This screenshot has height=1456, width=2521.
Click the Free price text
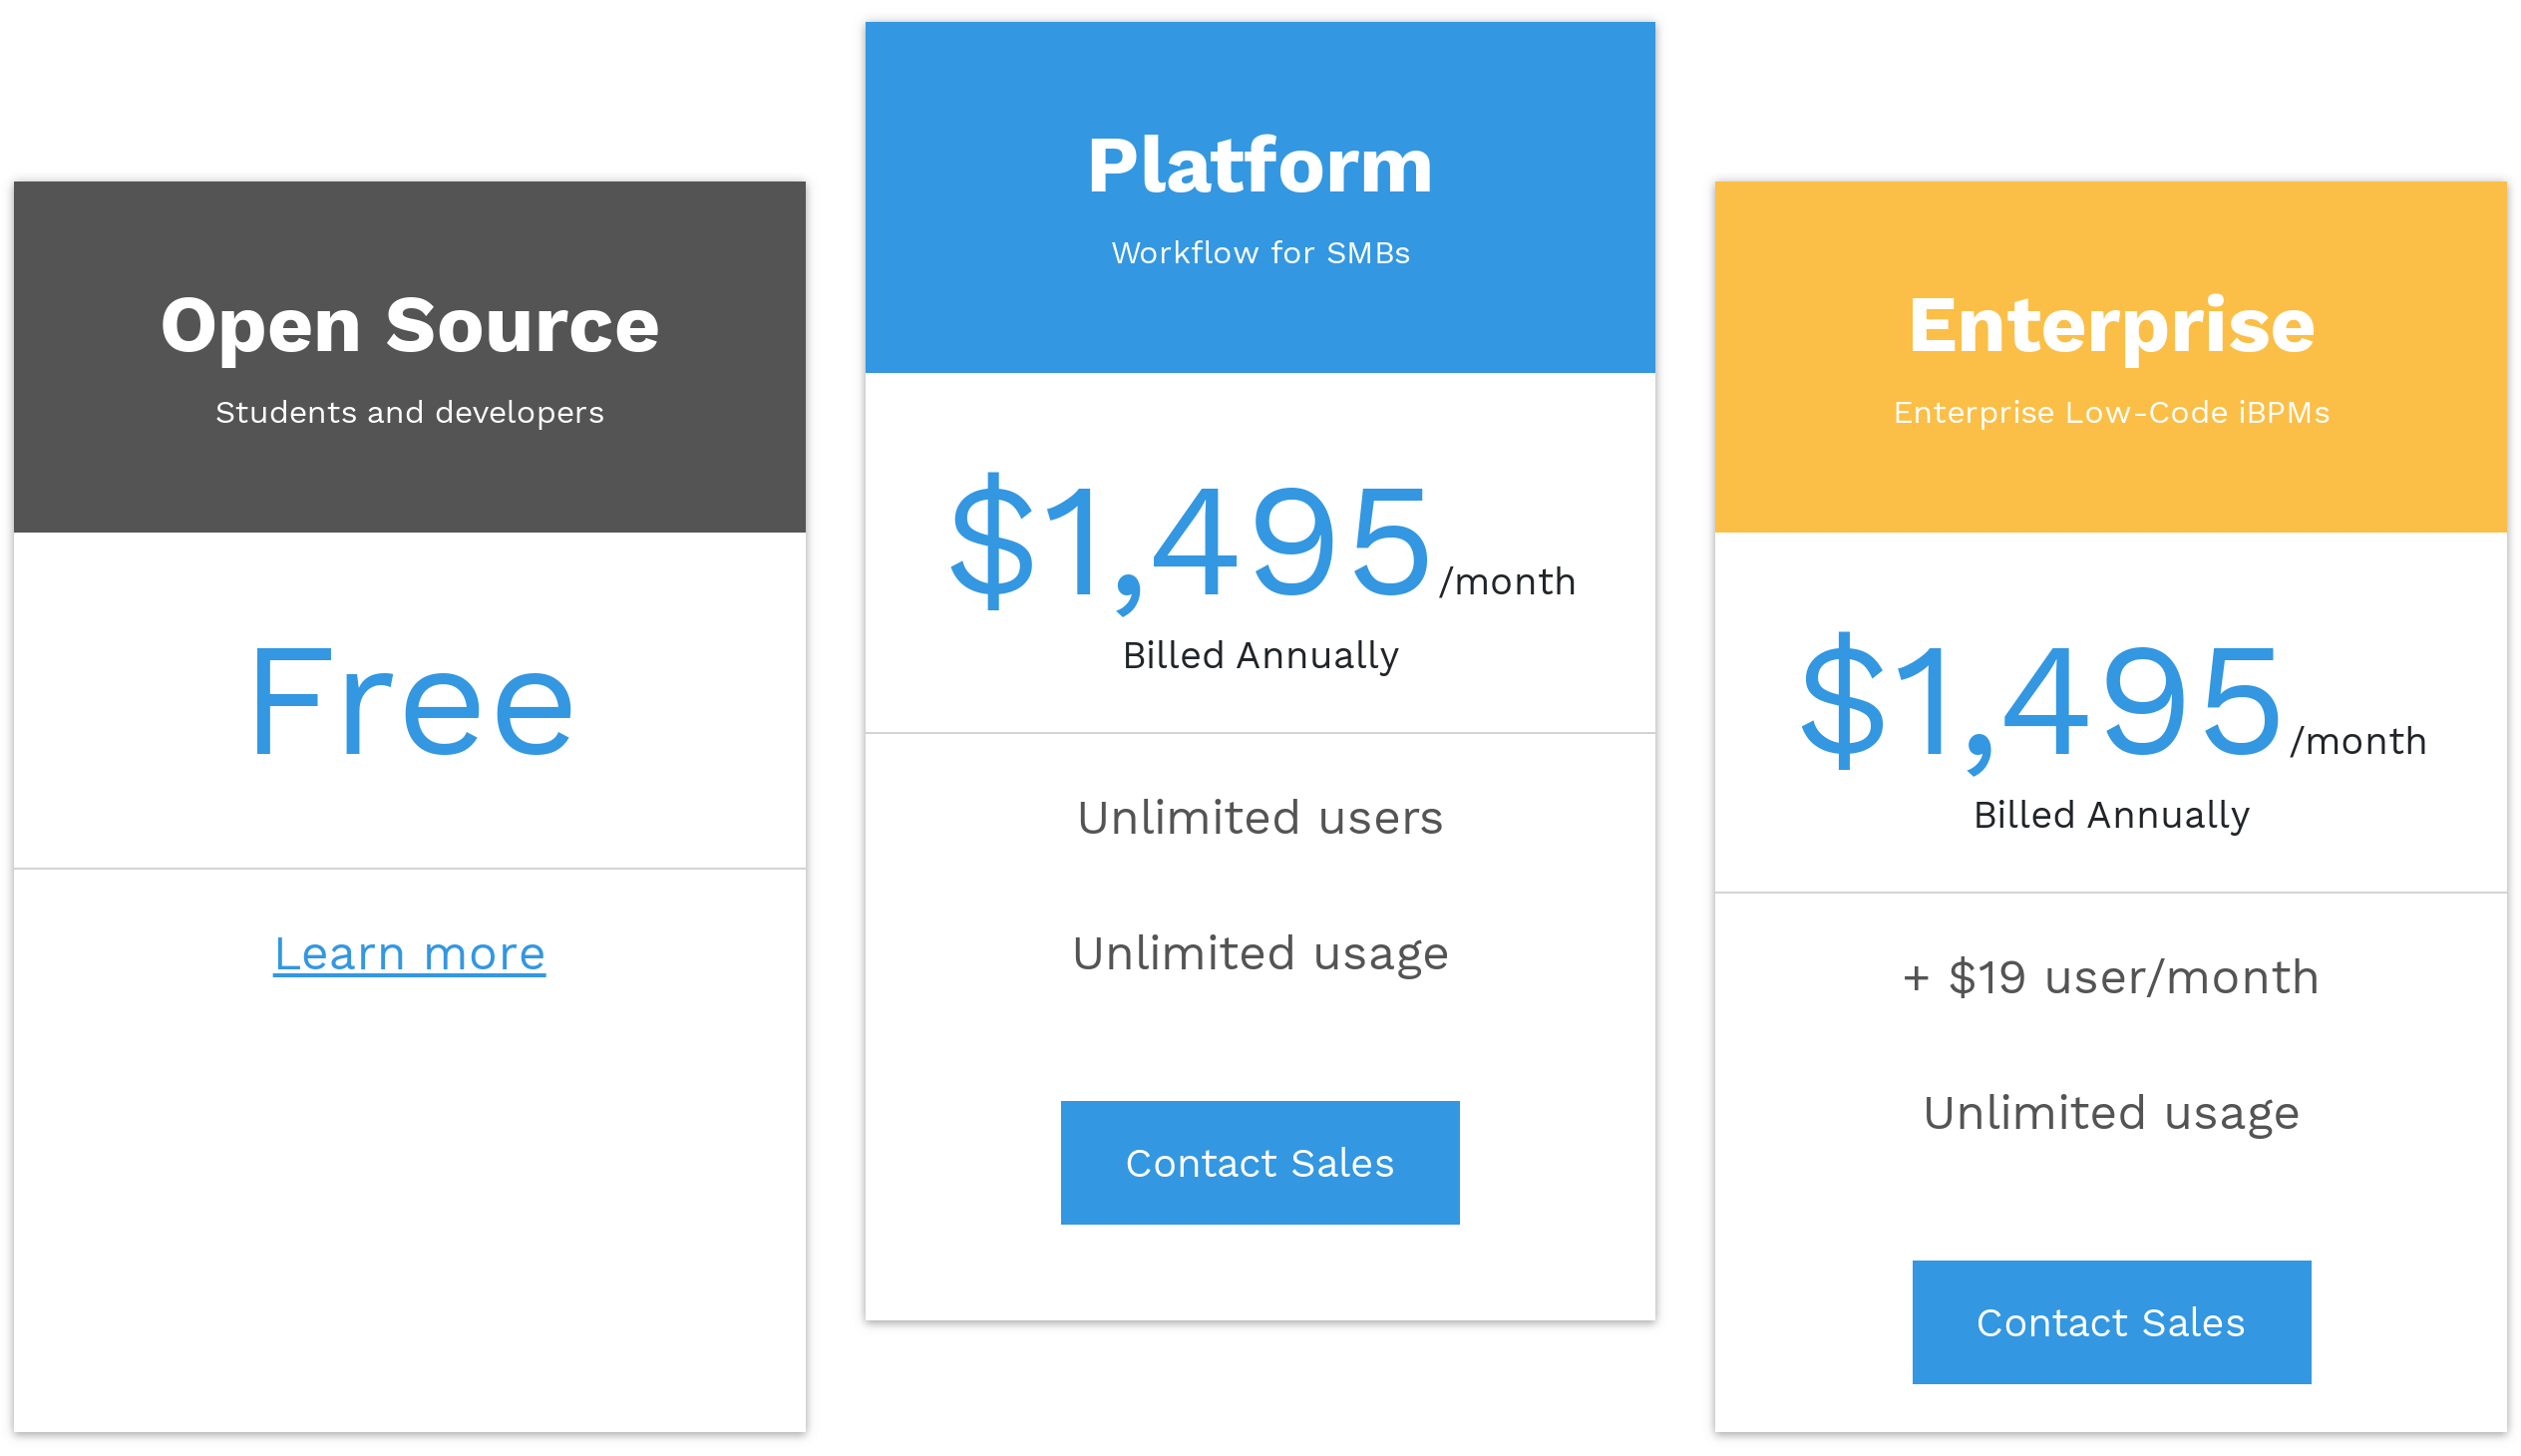[x=409, y=703]
